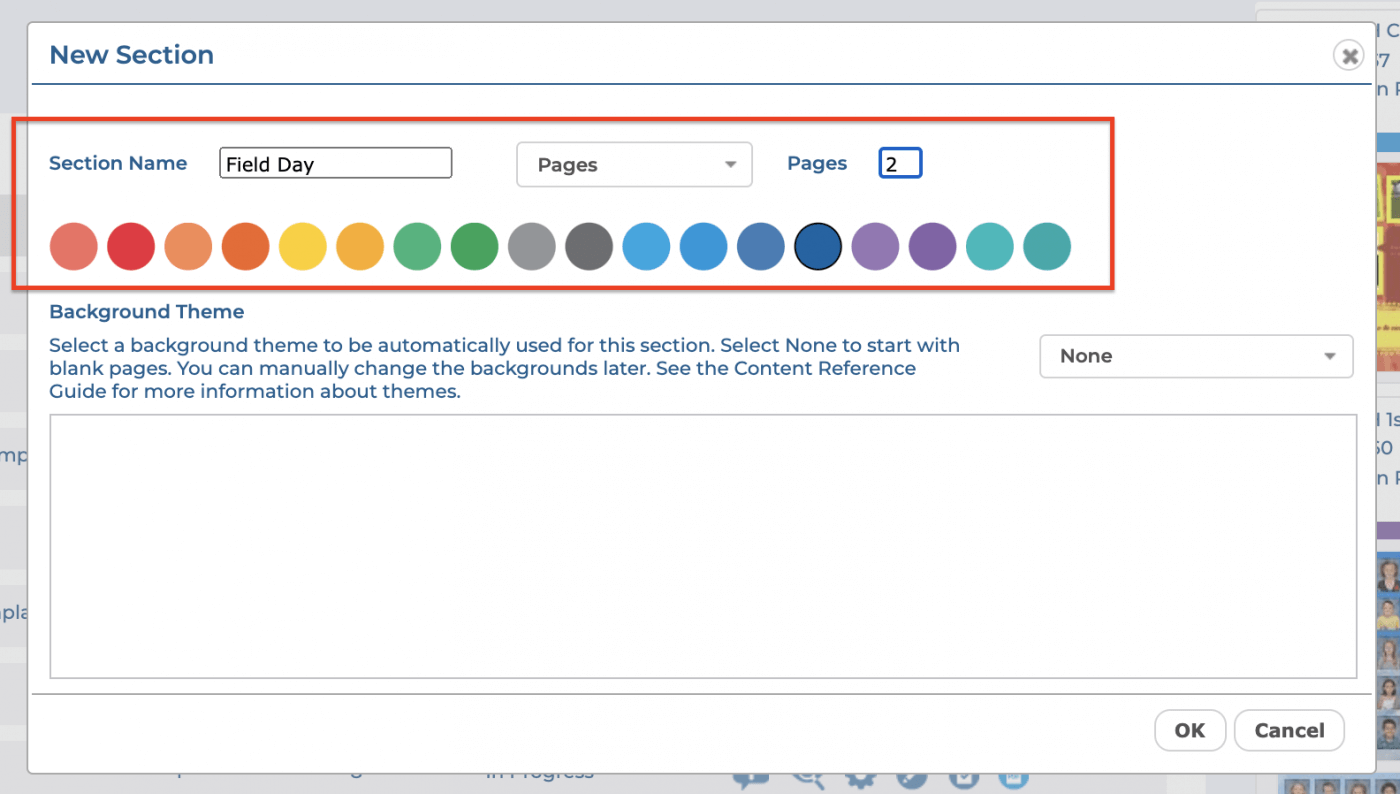This screenshot has width=1400, height=794.
Task: Select the salmon pink swatch at row start
Action: click(x=74, y=247)
